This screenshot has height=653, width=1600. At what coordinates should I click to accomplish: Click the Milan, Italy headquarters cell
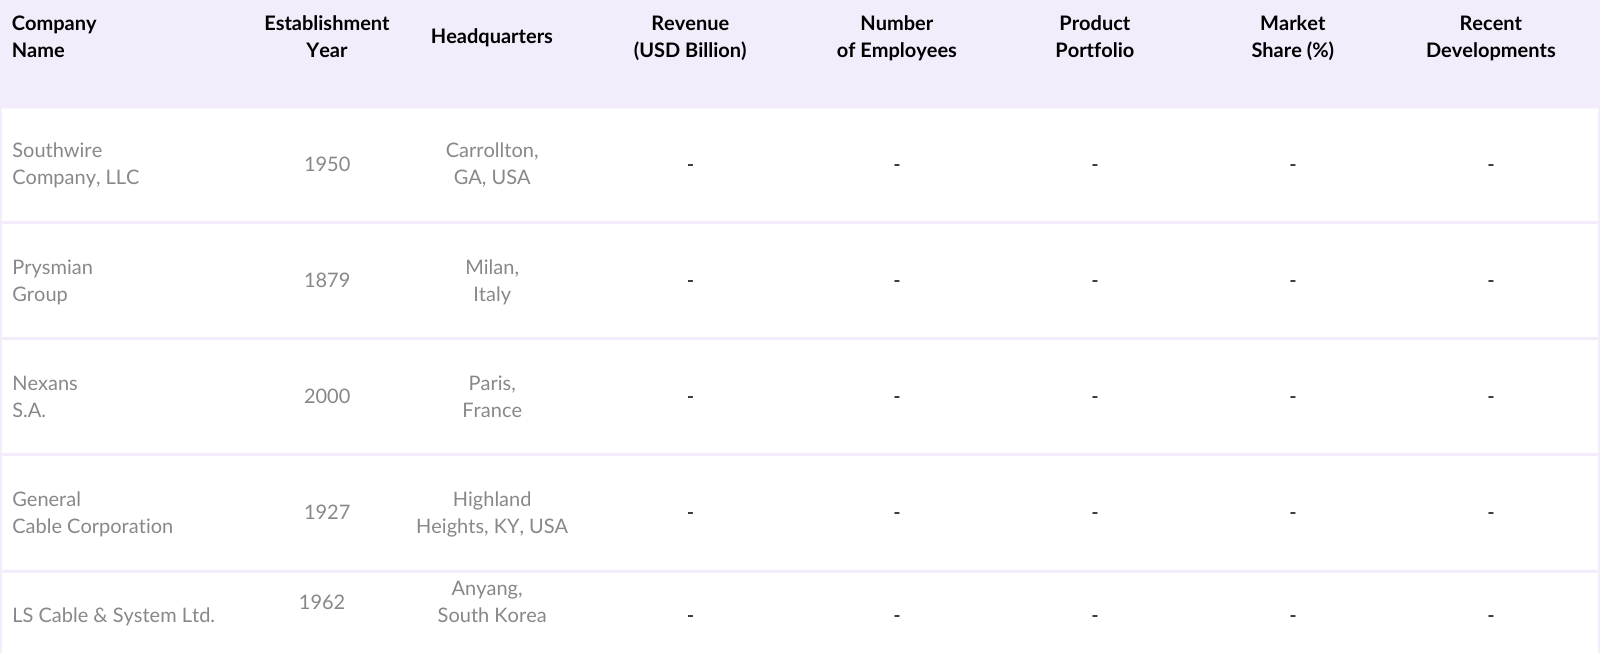pos(492,281)
